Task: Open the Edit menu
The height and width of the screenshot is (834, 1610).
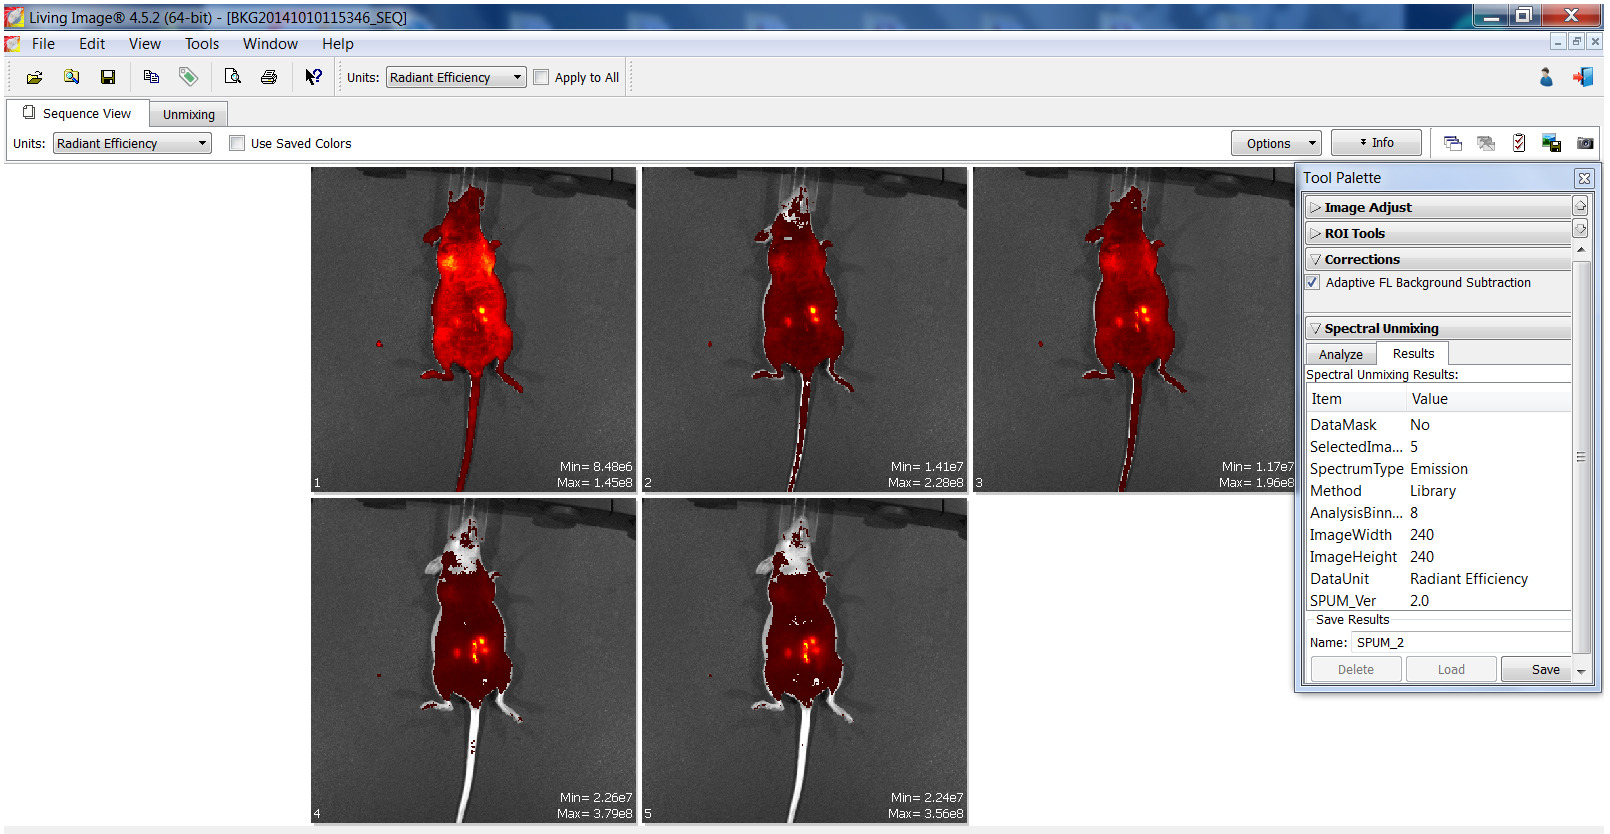Action: (92, 44)
